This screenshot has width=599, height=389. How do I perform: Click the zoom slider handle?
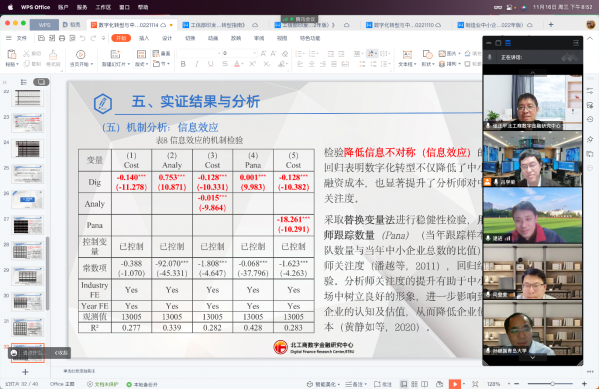point(552,384)
